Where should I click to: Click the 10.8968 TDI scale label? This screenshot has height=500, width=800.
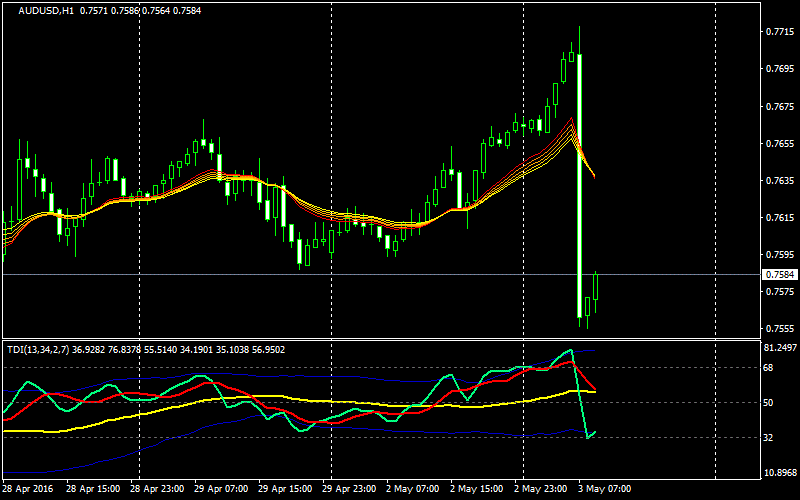(779, 472)
